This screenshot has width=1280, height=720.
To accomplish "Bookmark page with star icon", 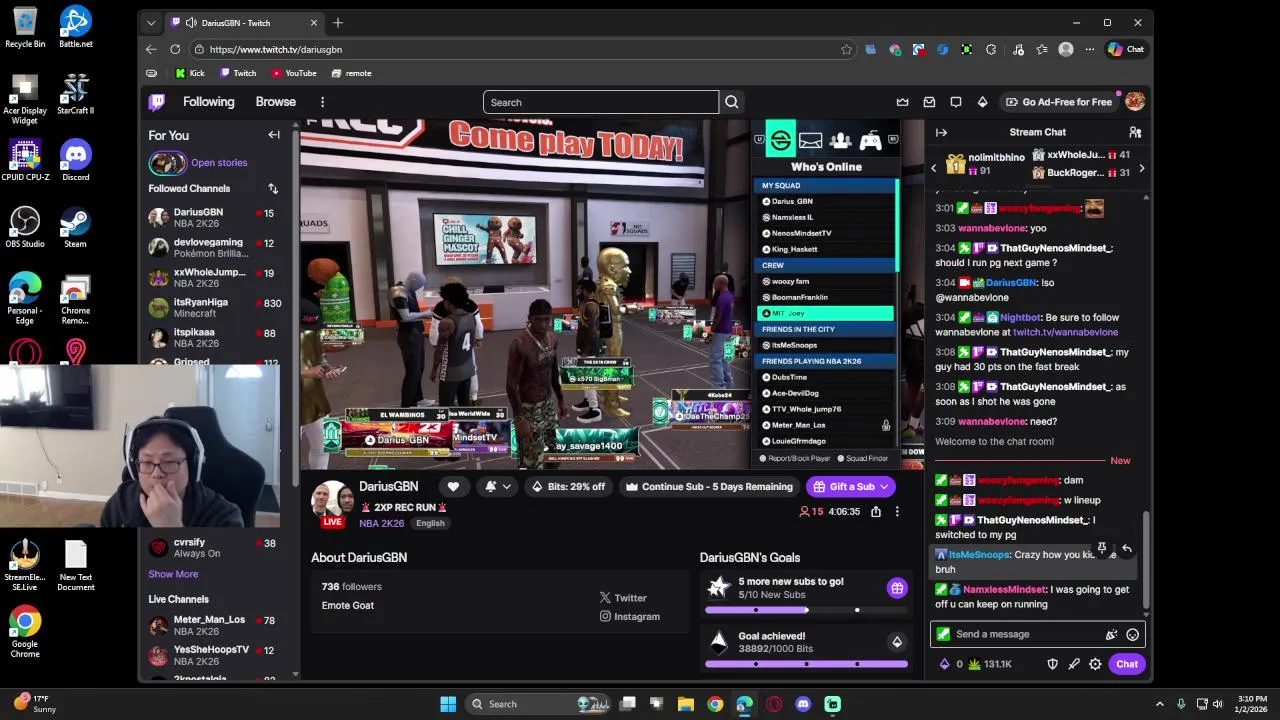I will coord(846,49).
